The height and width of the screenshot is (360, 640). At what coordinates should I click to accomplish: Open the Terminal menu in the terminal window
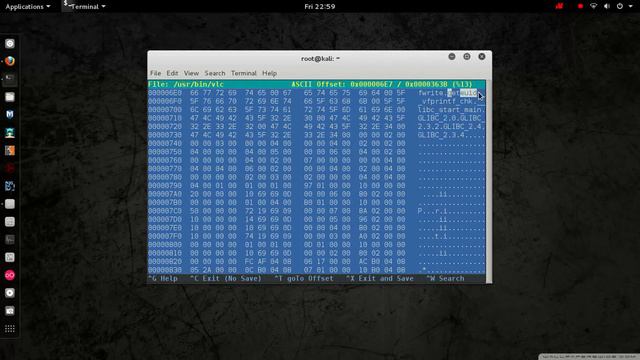244,73
